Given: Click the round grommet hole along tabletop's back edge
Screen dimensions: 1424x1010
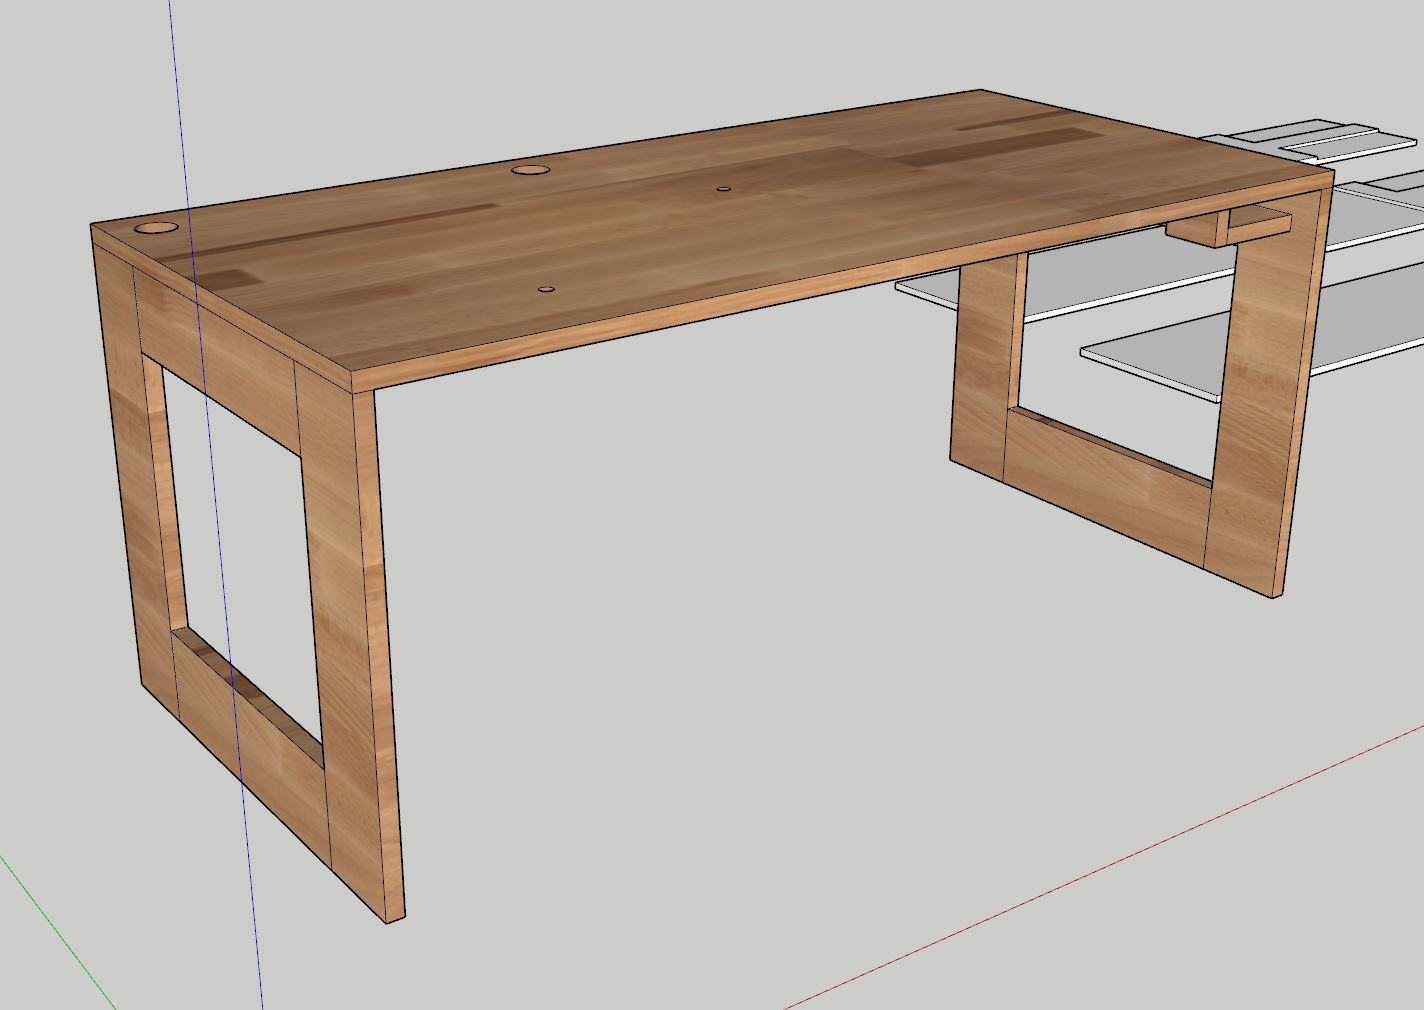Looking at the screenshot, I should (x=531, y=170).
